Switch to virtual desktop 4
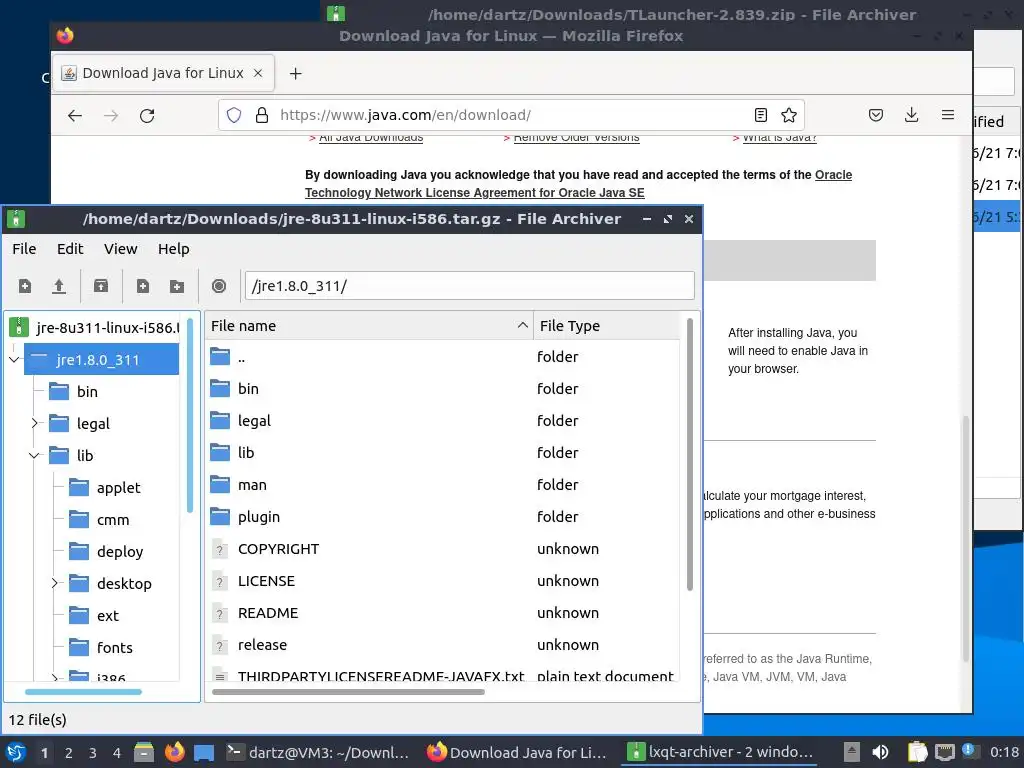Viewport: 1024px width, 768px height. pyautogui.click(x=117, y=753)
